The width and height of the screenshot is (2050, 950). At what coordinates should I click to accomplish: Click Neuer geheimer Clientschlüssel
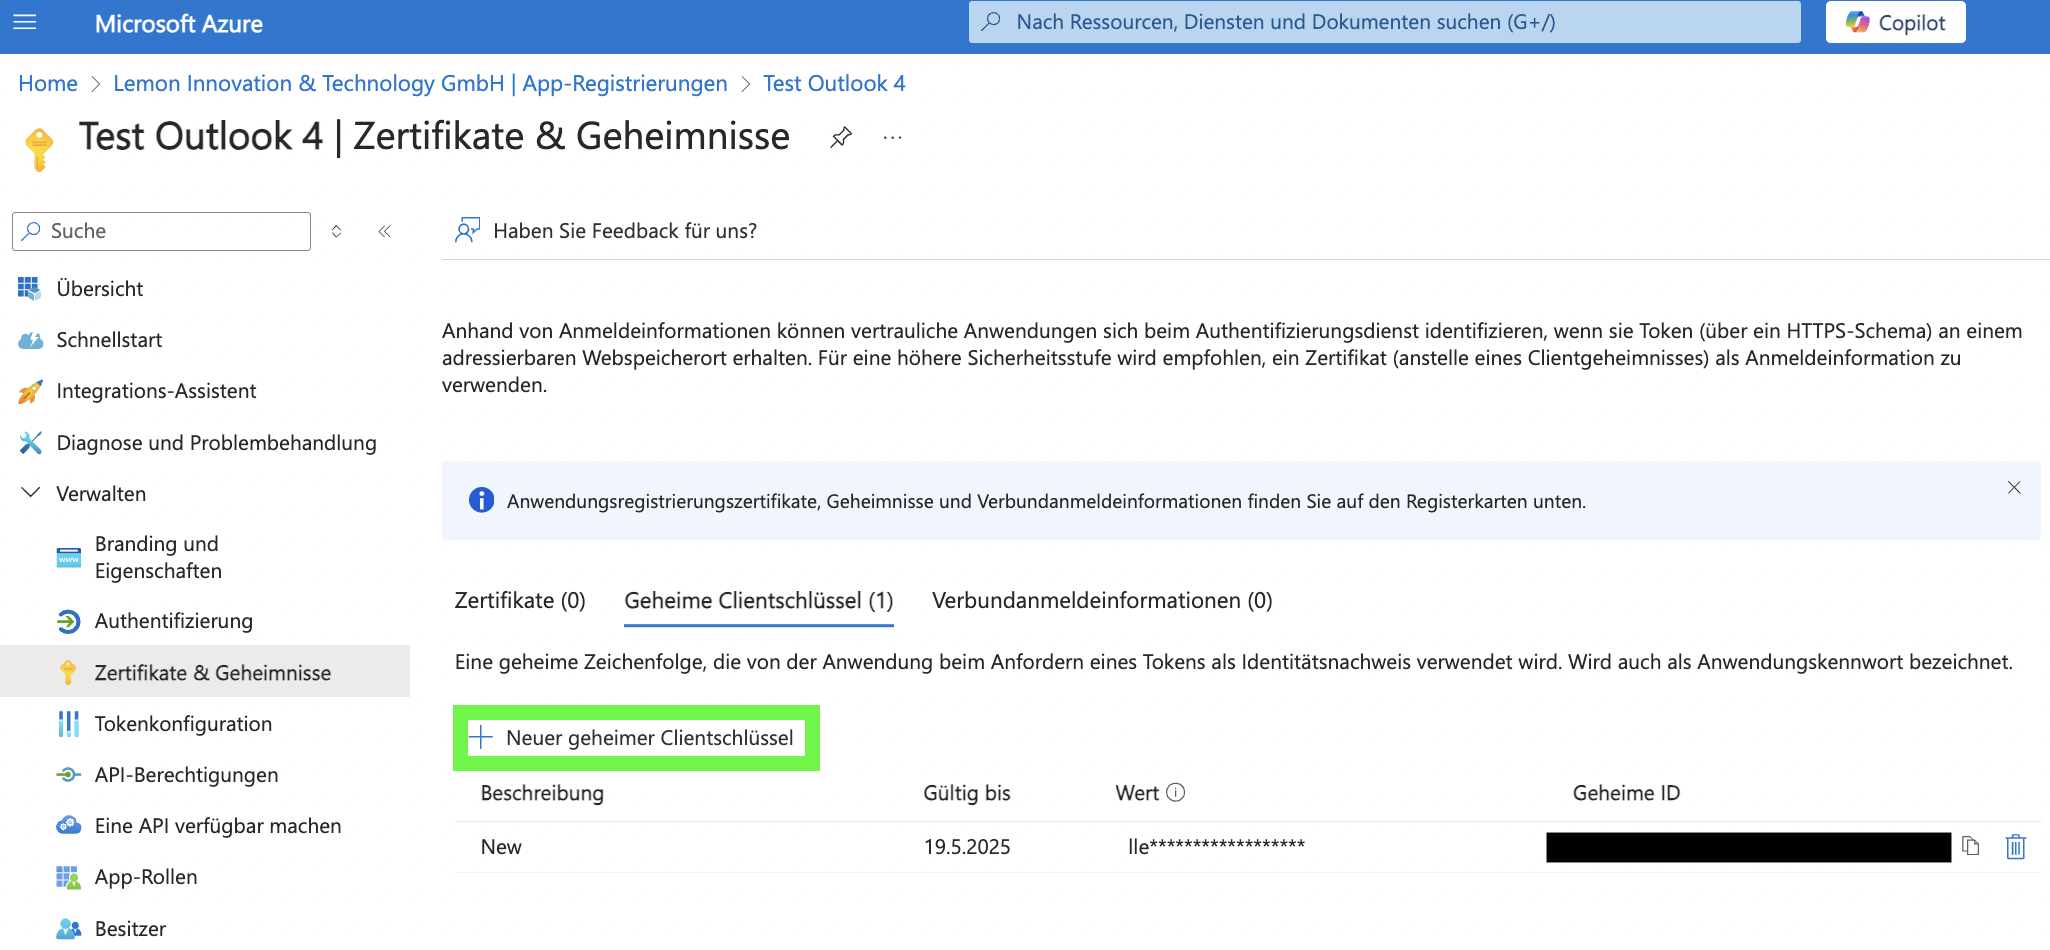coord(636,738)
